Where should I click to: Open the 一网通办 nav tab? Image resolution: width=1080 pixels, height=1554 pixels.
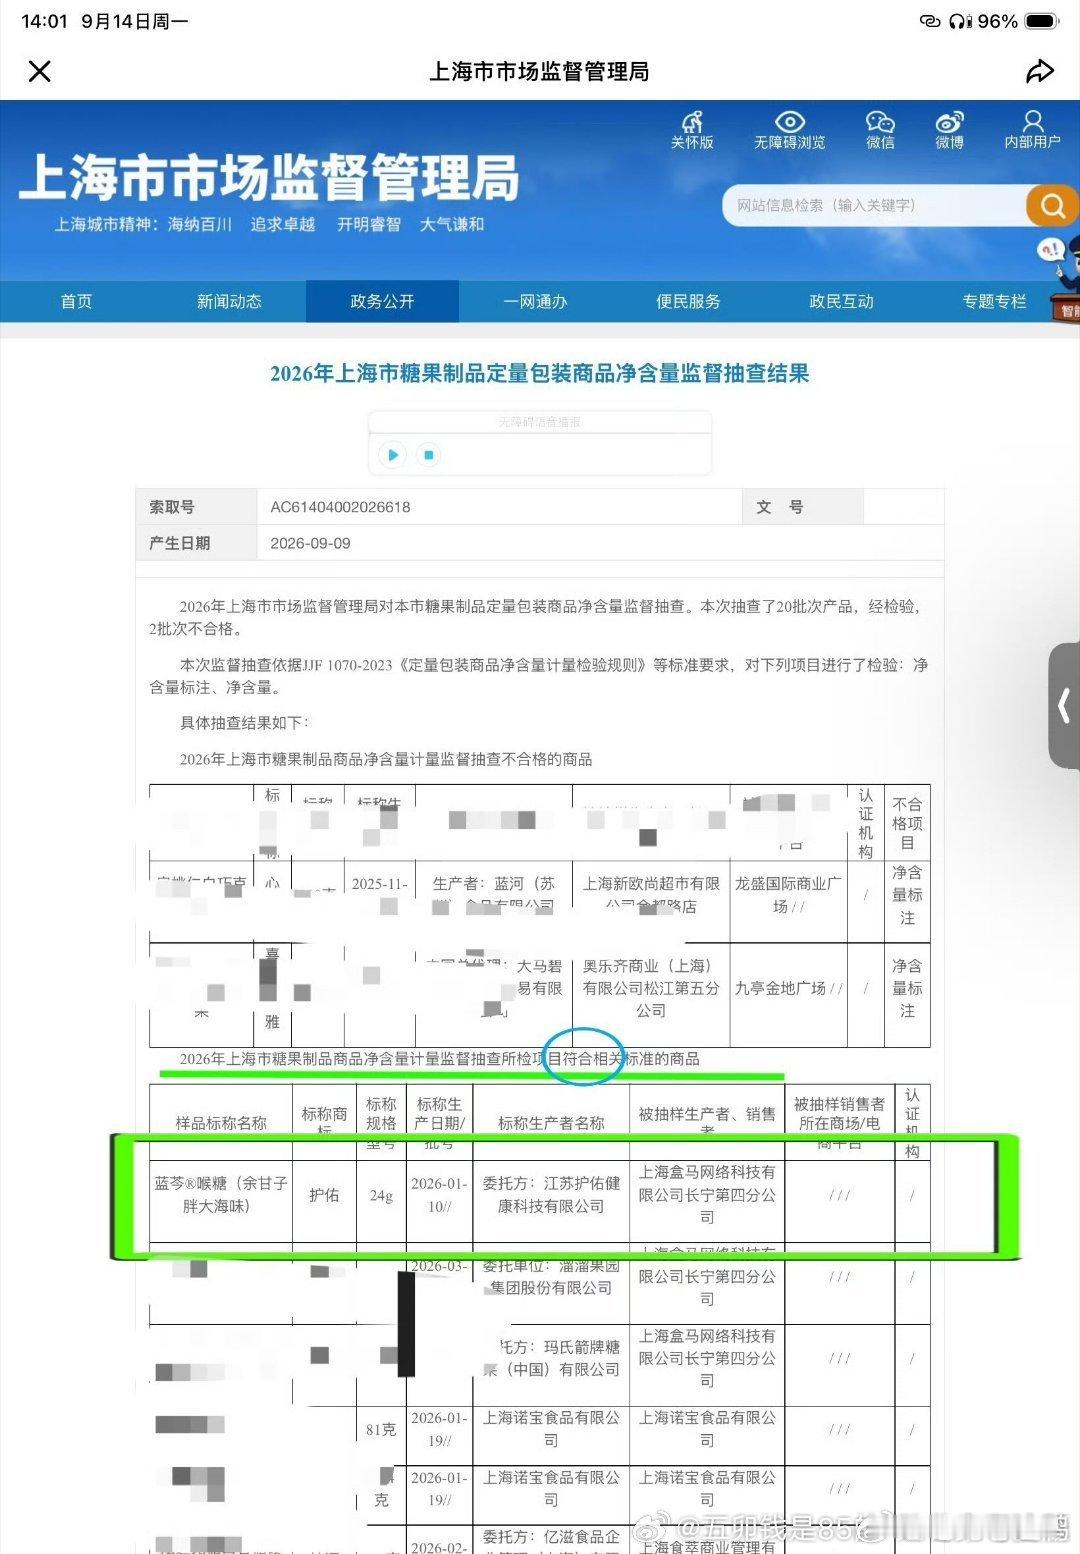coord(535,301)
